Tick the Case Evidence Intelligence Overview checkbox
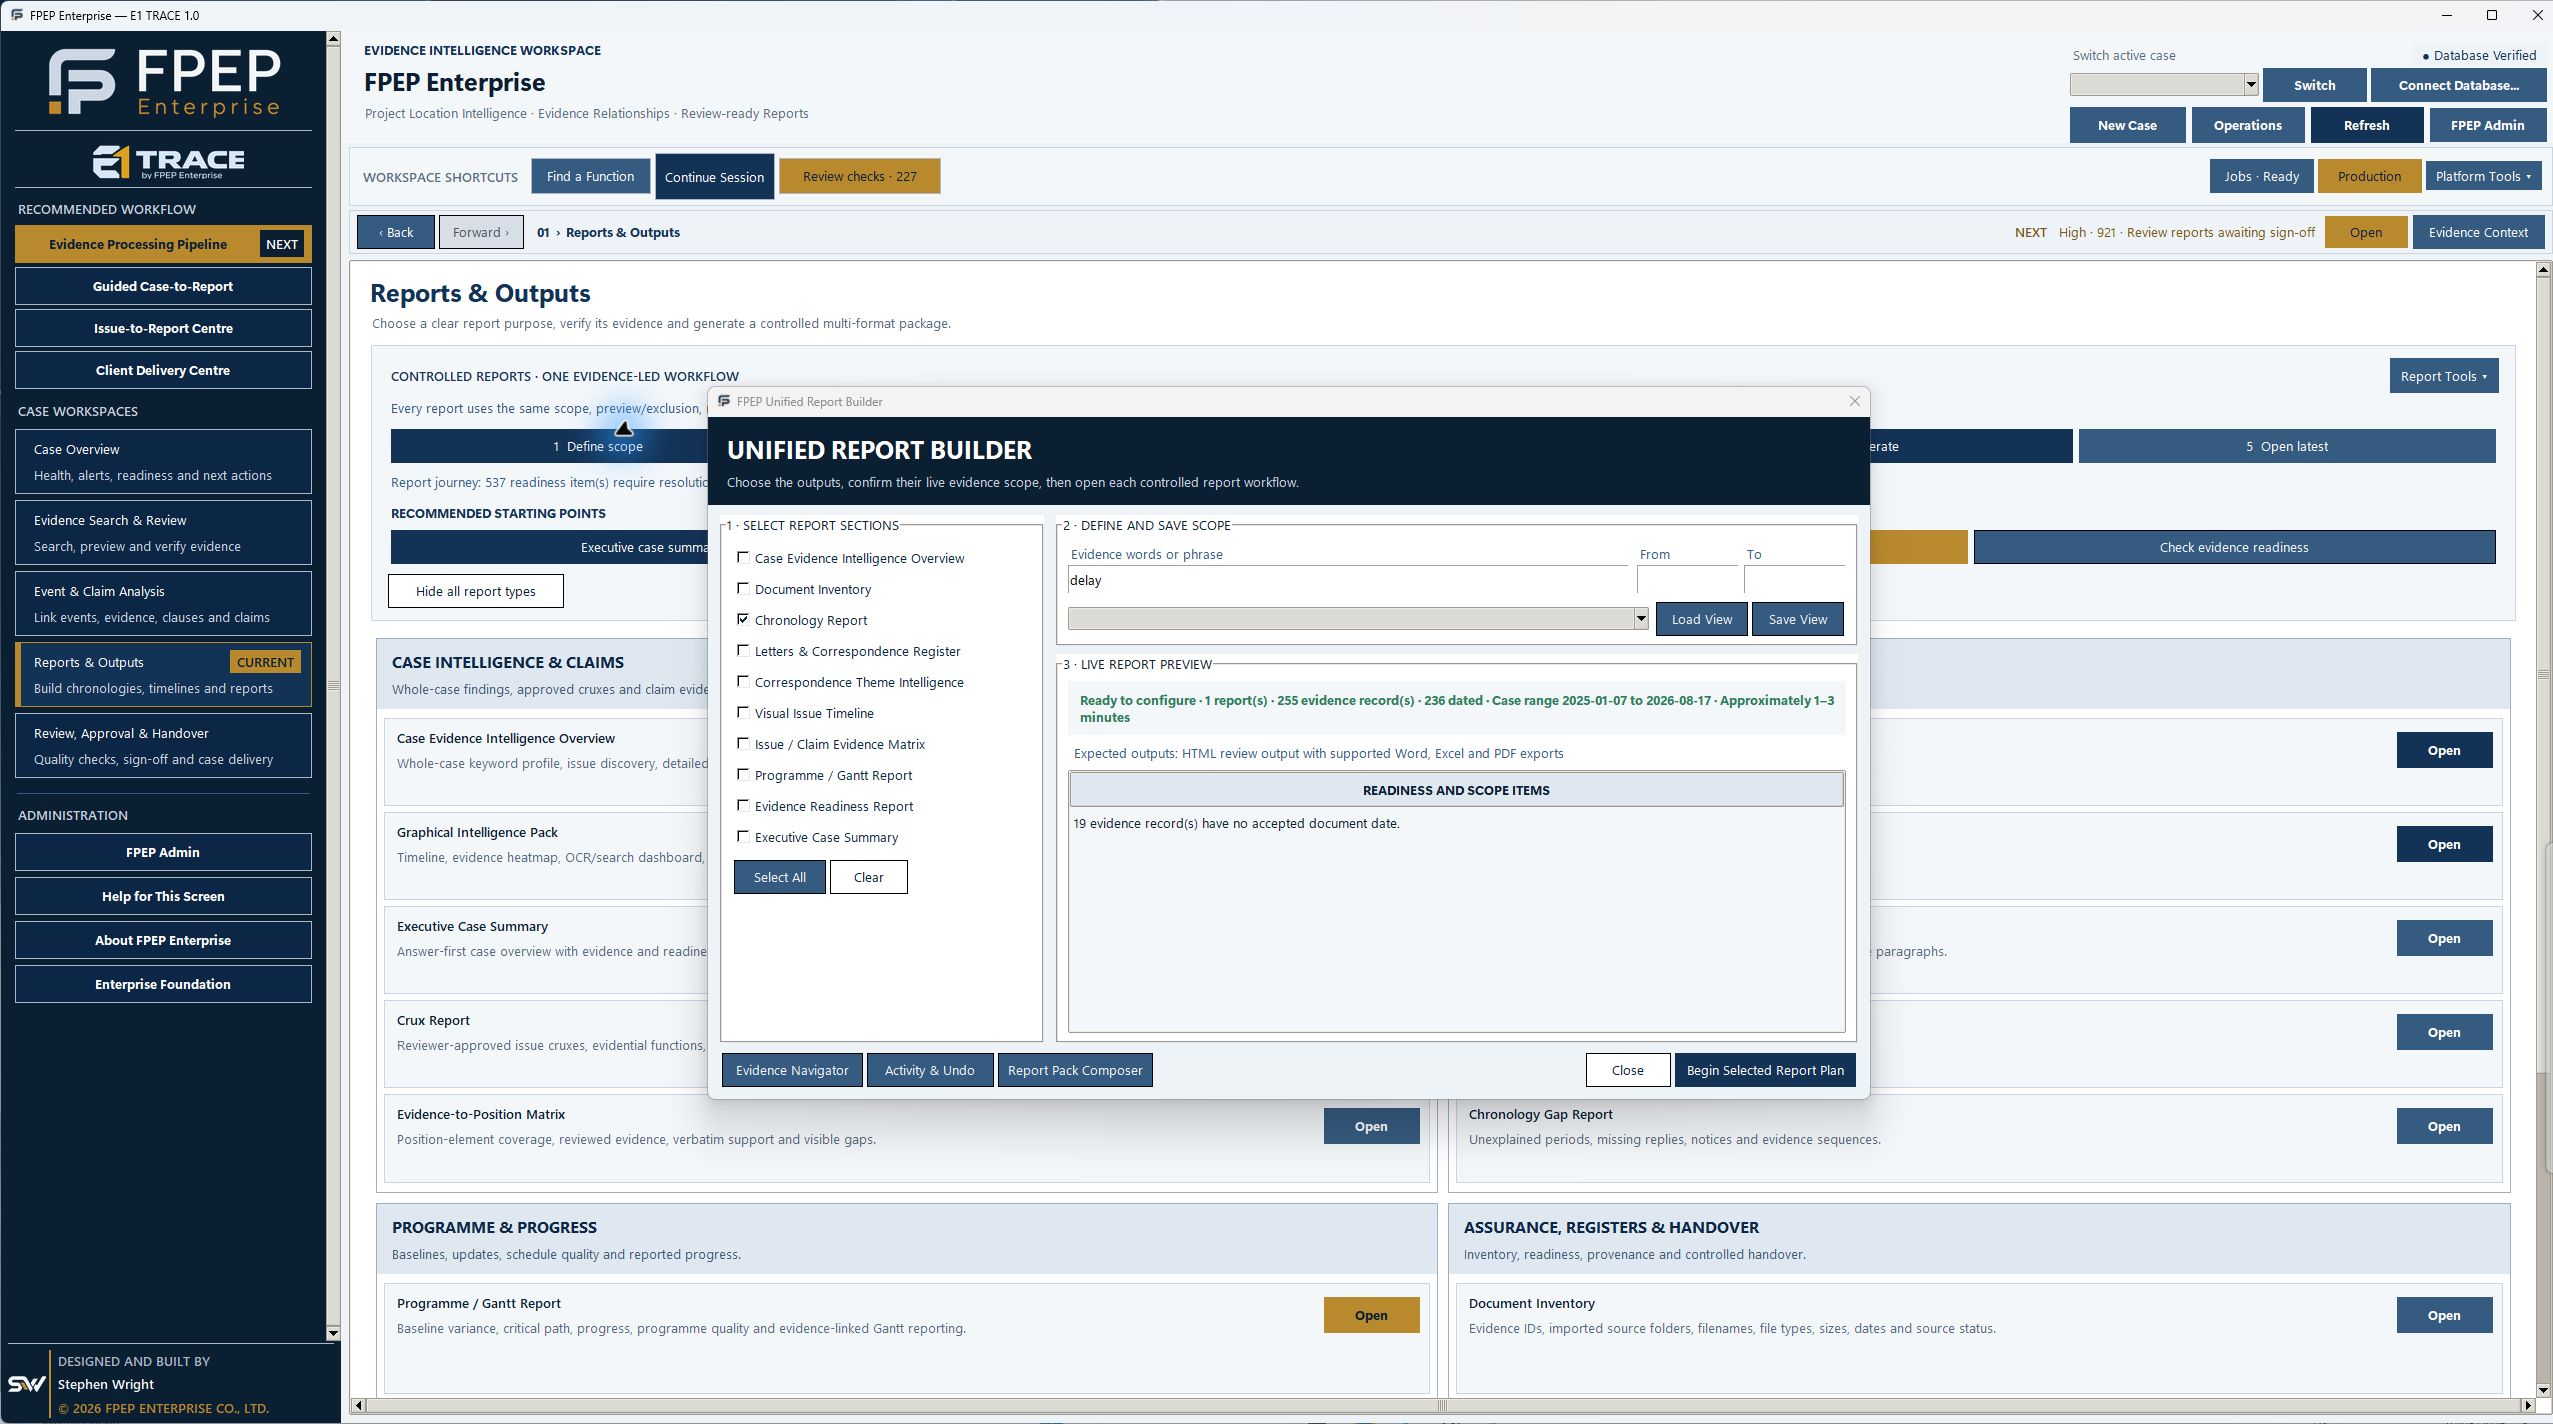The image size is (2553, 1424). pos(743,558)
